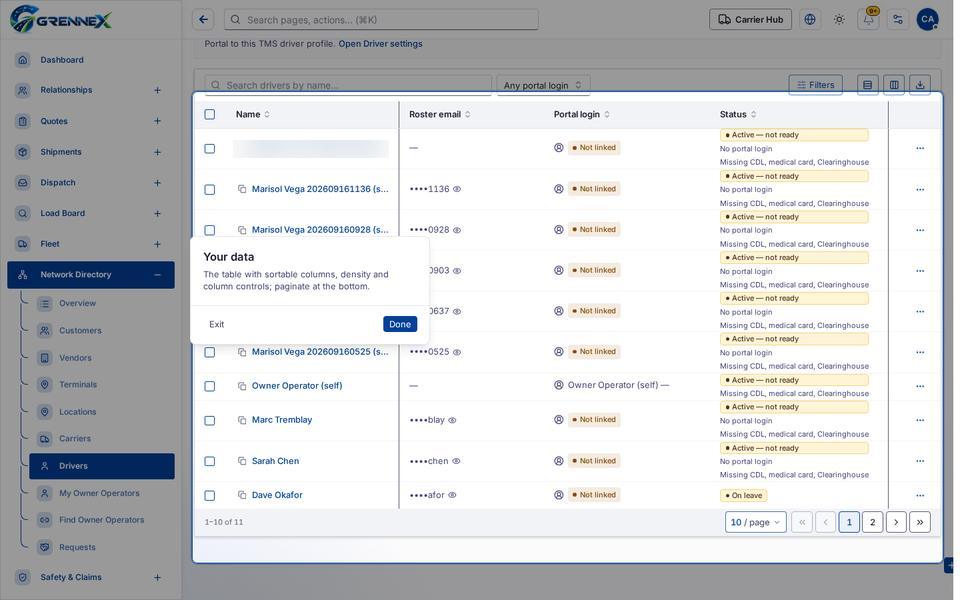Screen dimensions: 960x600
Task: Click the Search drivers by name field
Action: (348, 85)
